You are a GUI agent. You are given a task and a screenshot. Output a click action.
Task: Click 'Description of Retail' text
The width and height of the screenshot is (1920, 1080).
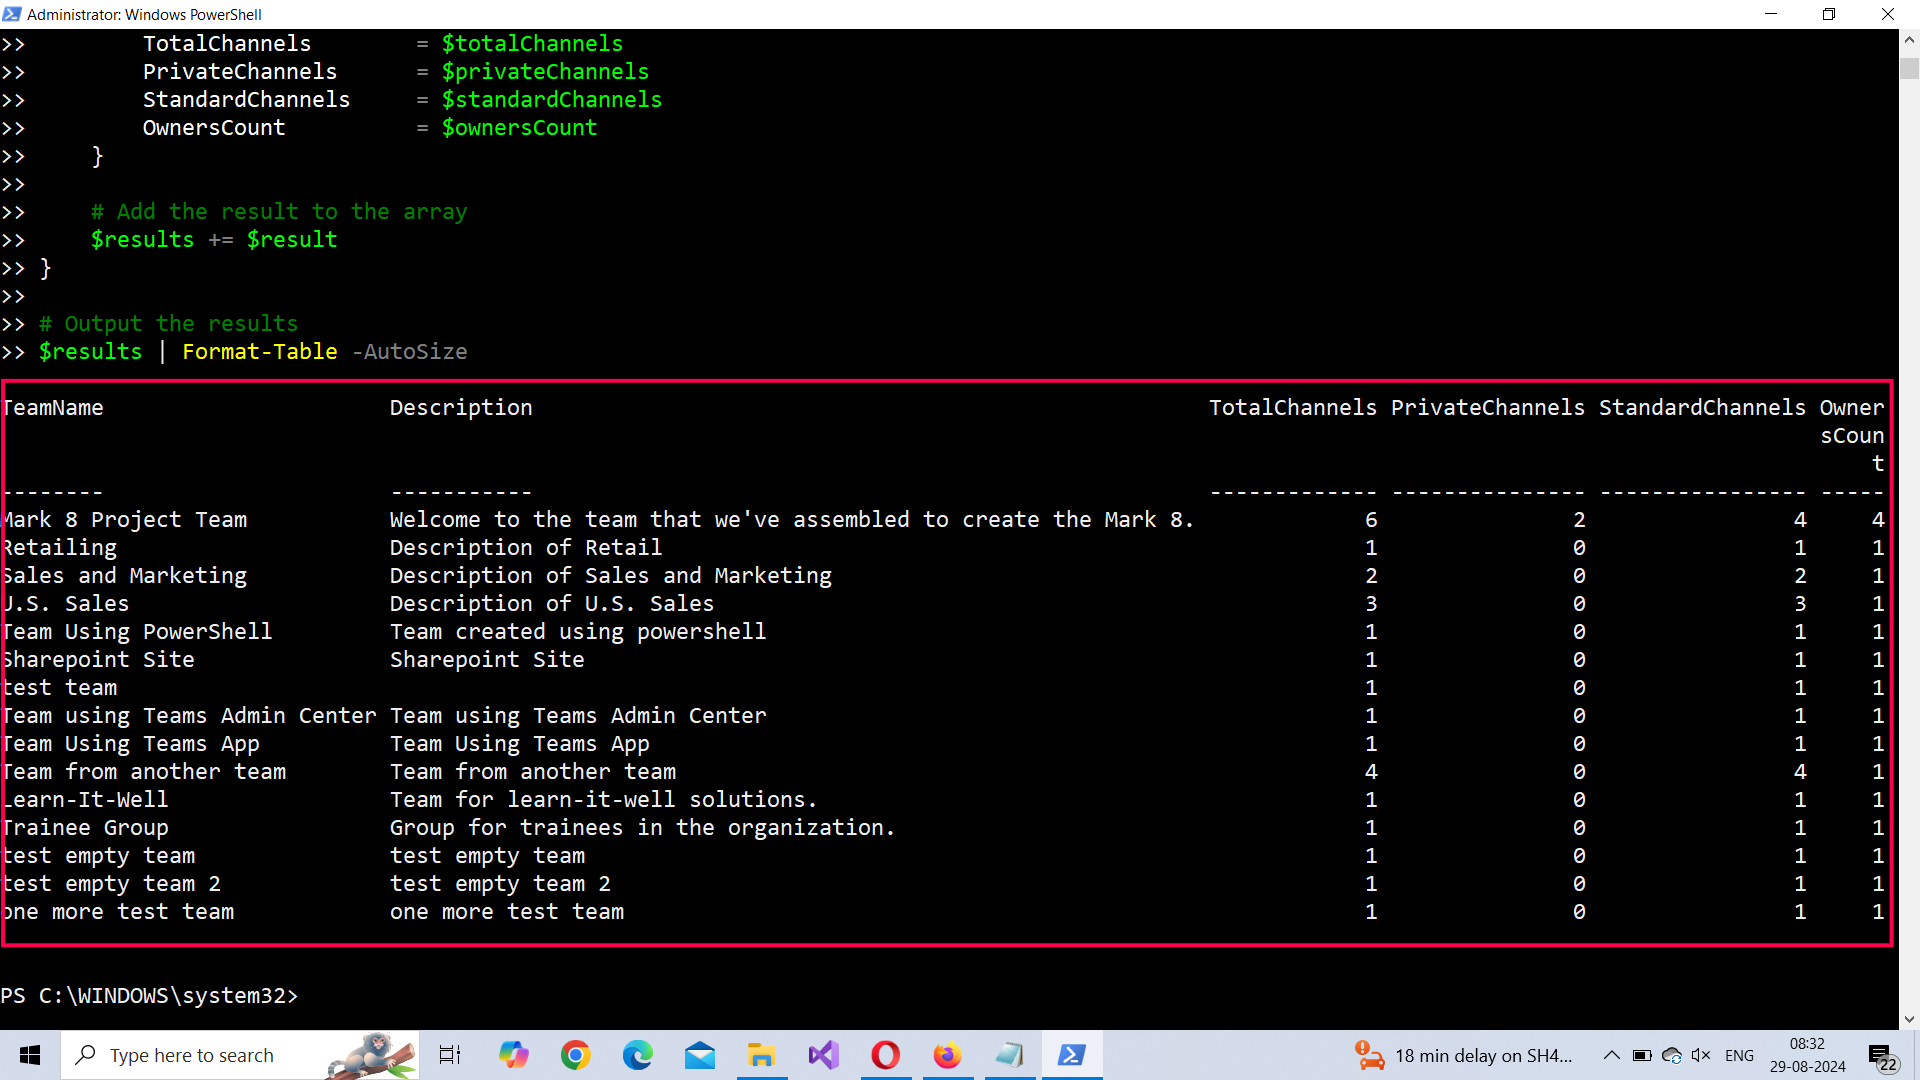pyautogui.click(x=526, y=548)
